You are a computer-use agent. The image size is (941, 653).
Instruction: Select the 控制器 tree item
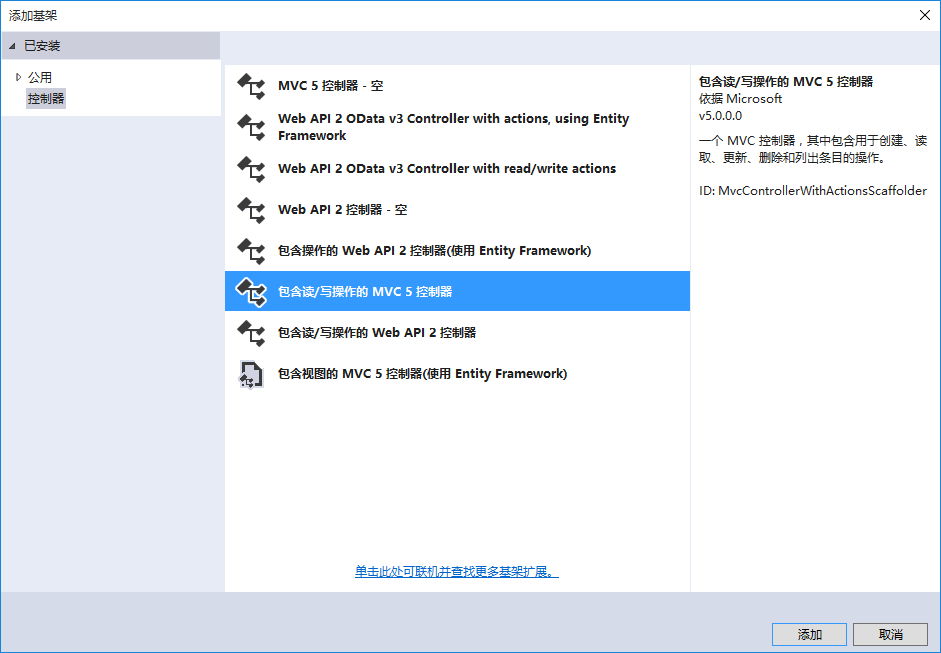click(x=46, y=99)
